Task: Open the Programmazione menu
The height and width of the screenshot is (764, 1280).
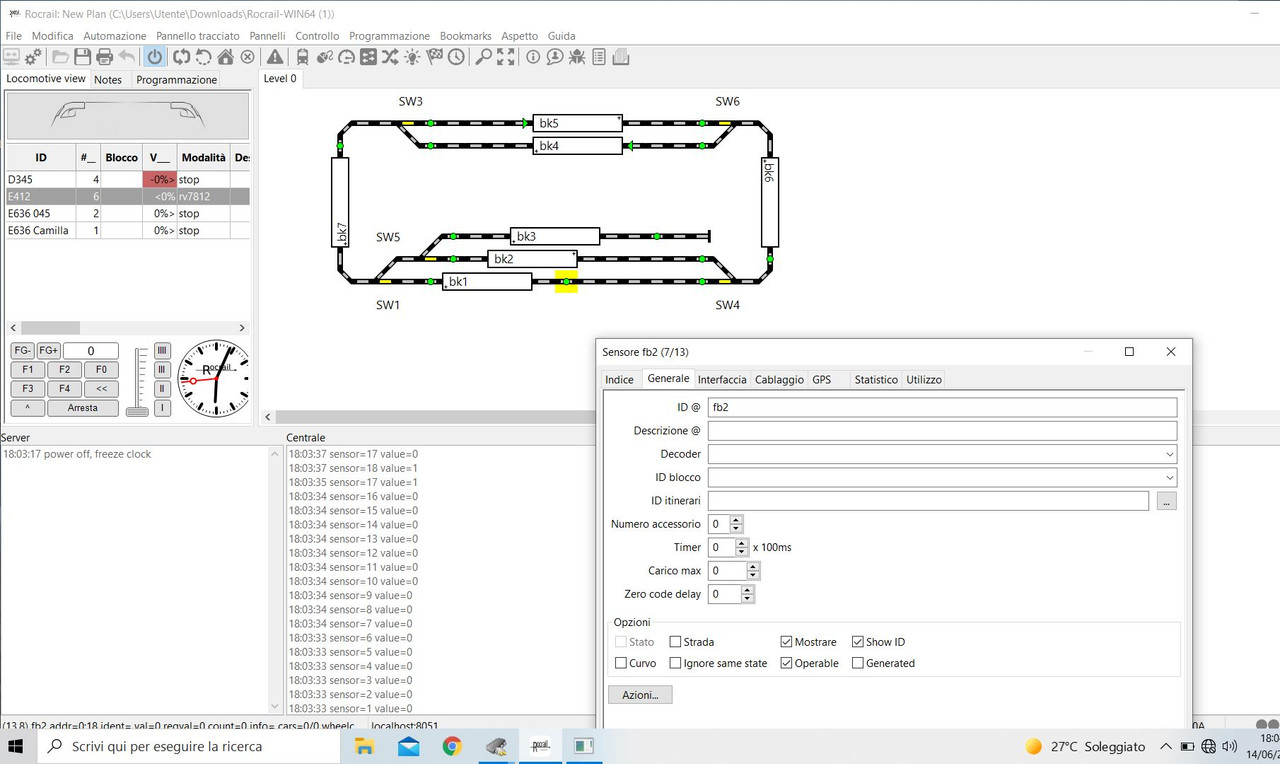Action: (x=390, y=36)
